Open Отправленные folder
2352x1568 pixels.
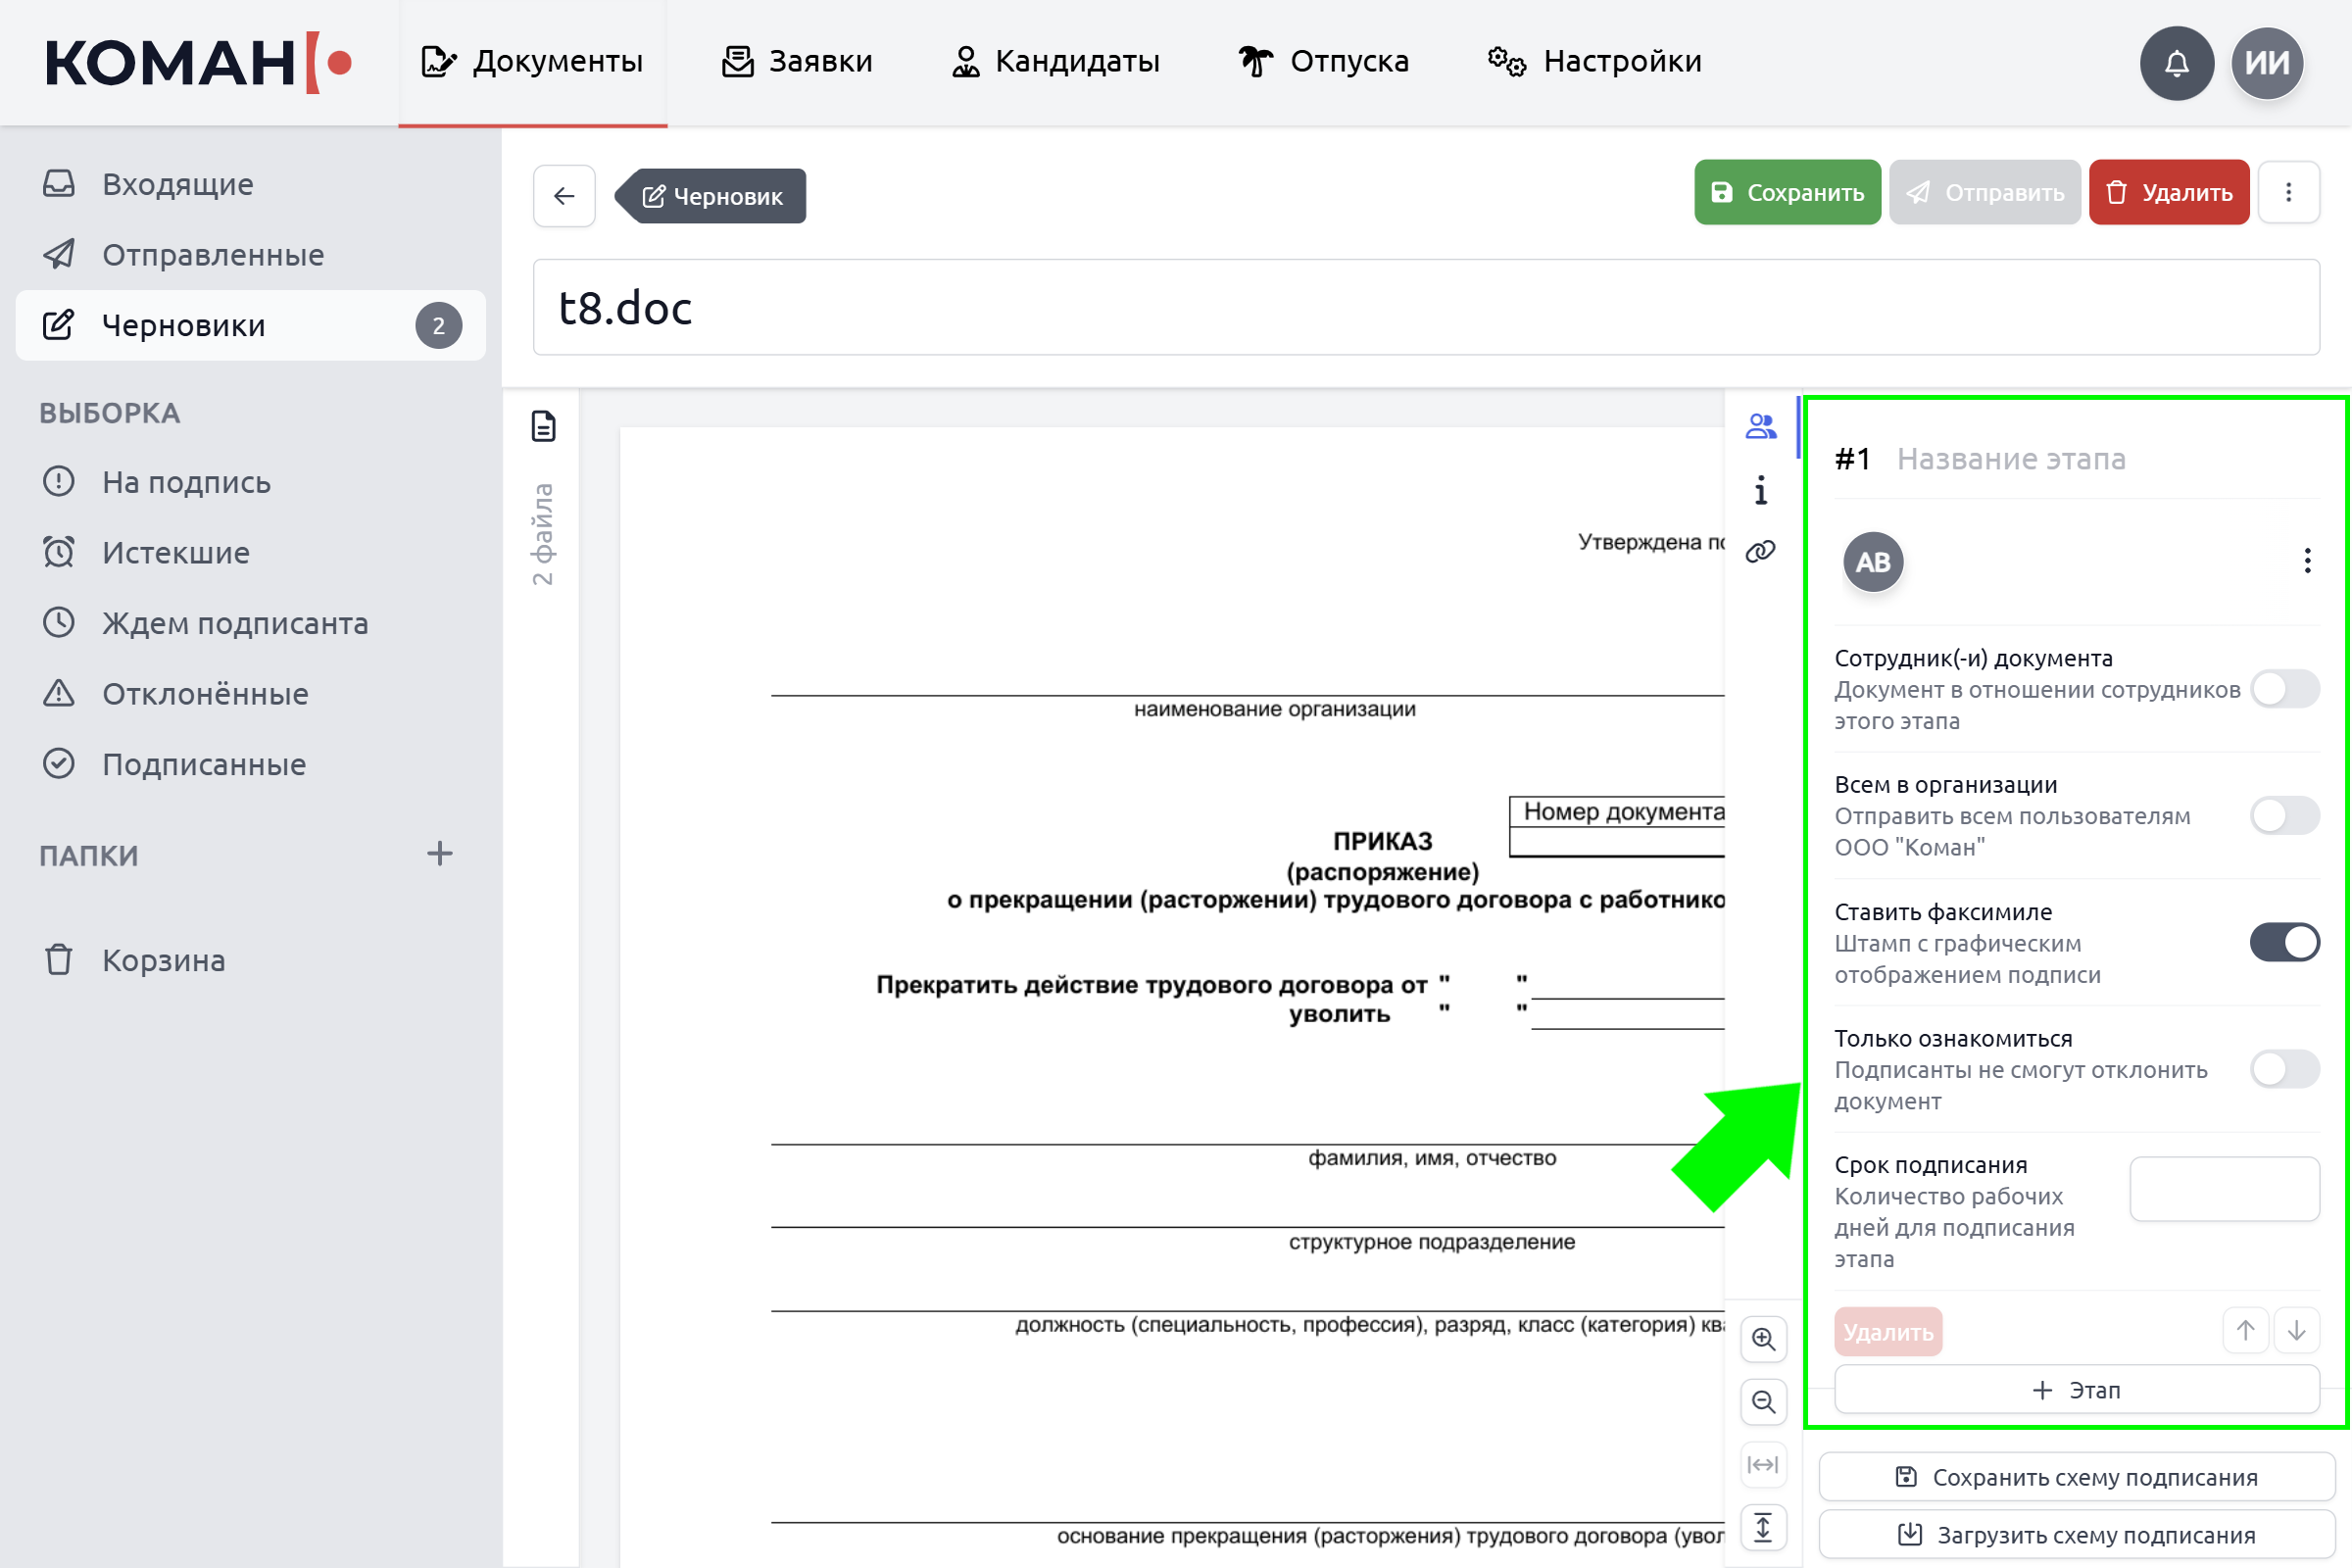(250, 254)
